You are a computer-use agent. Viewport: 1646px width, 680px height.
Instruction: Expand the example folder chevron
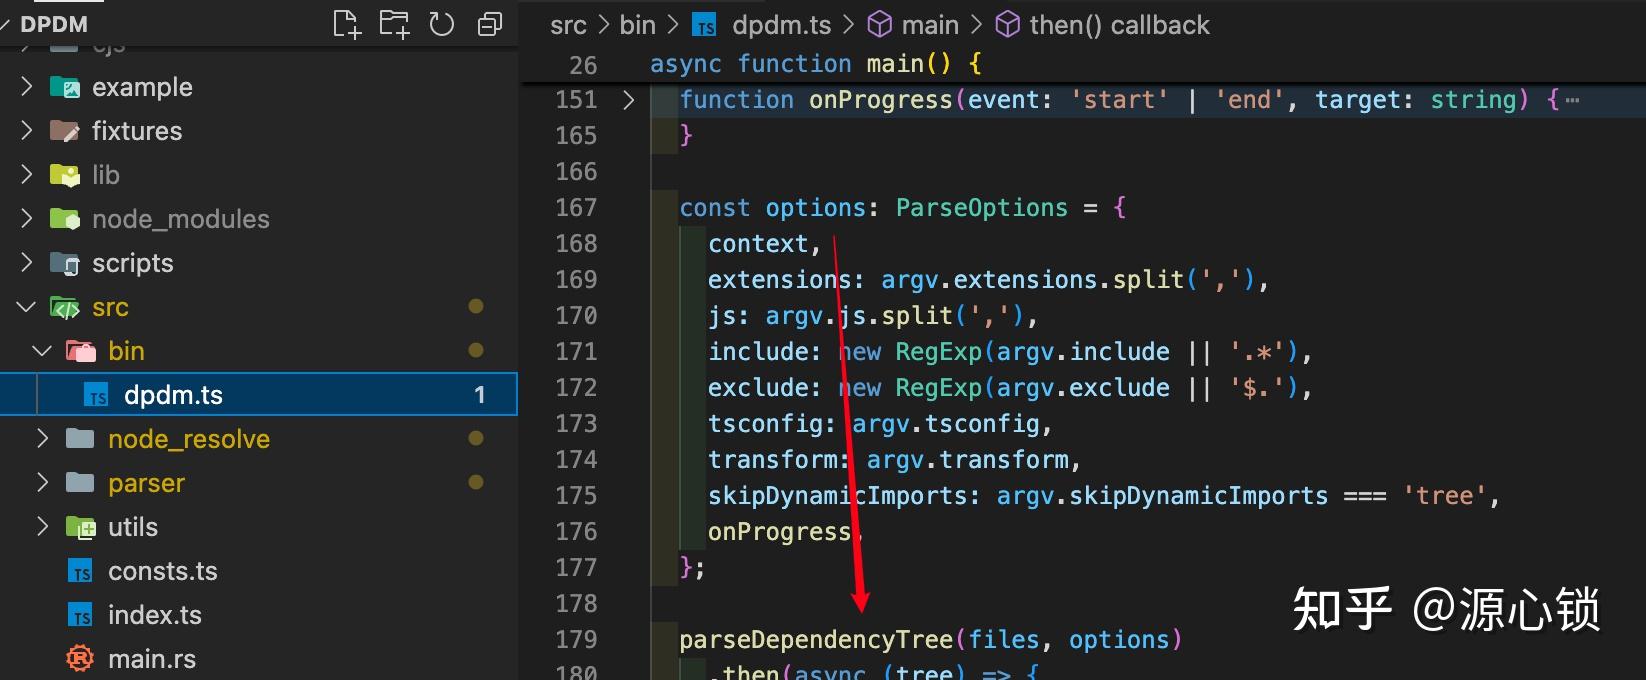click(x=27, y=87)
